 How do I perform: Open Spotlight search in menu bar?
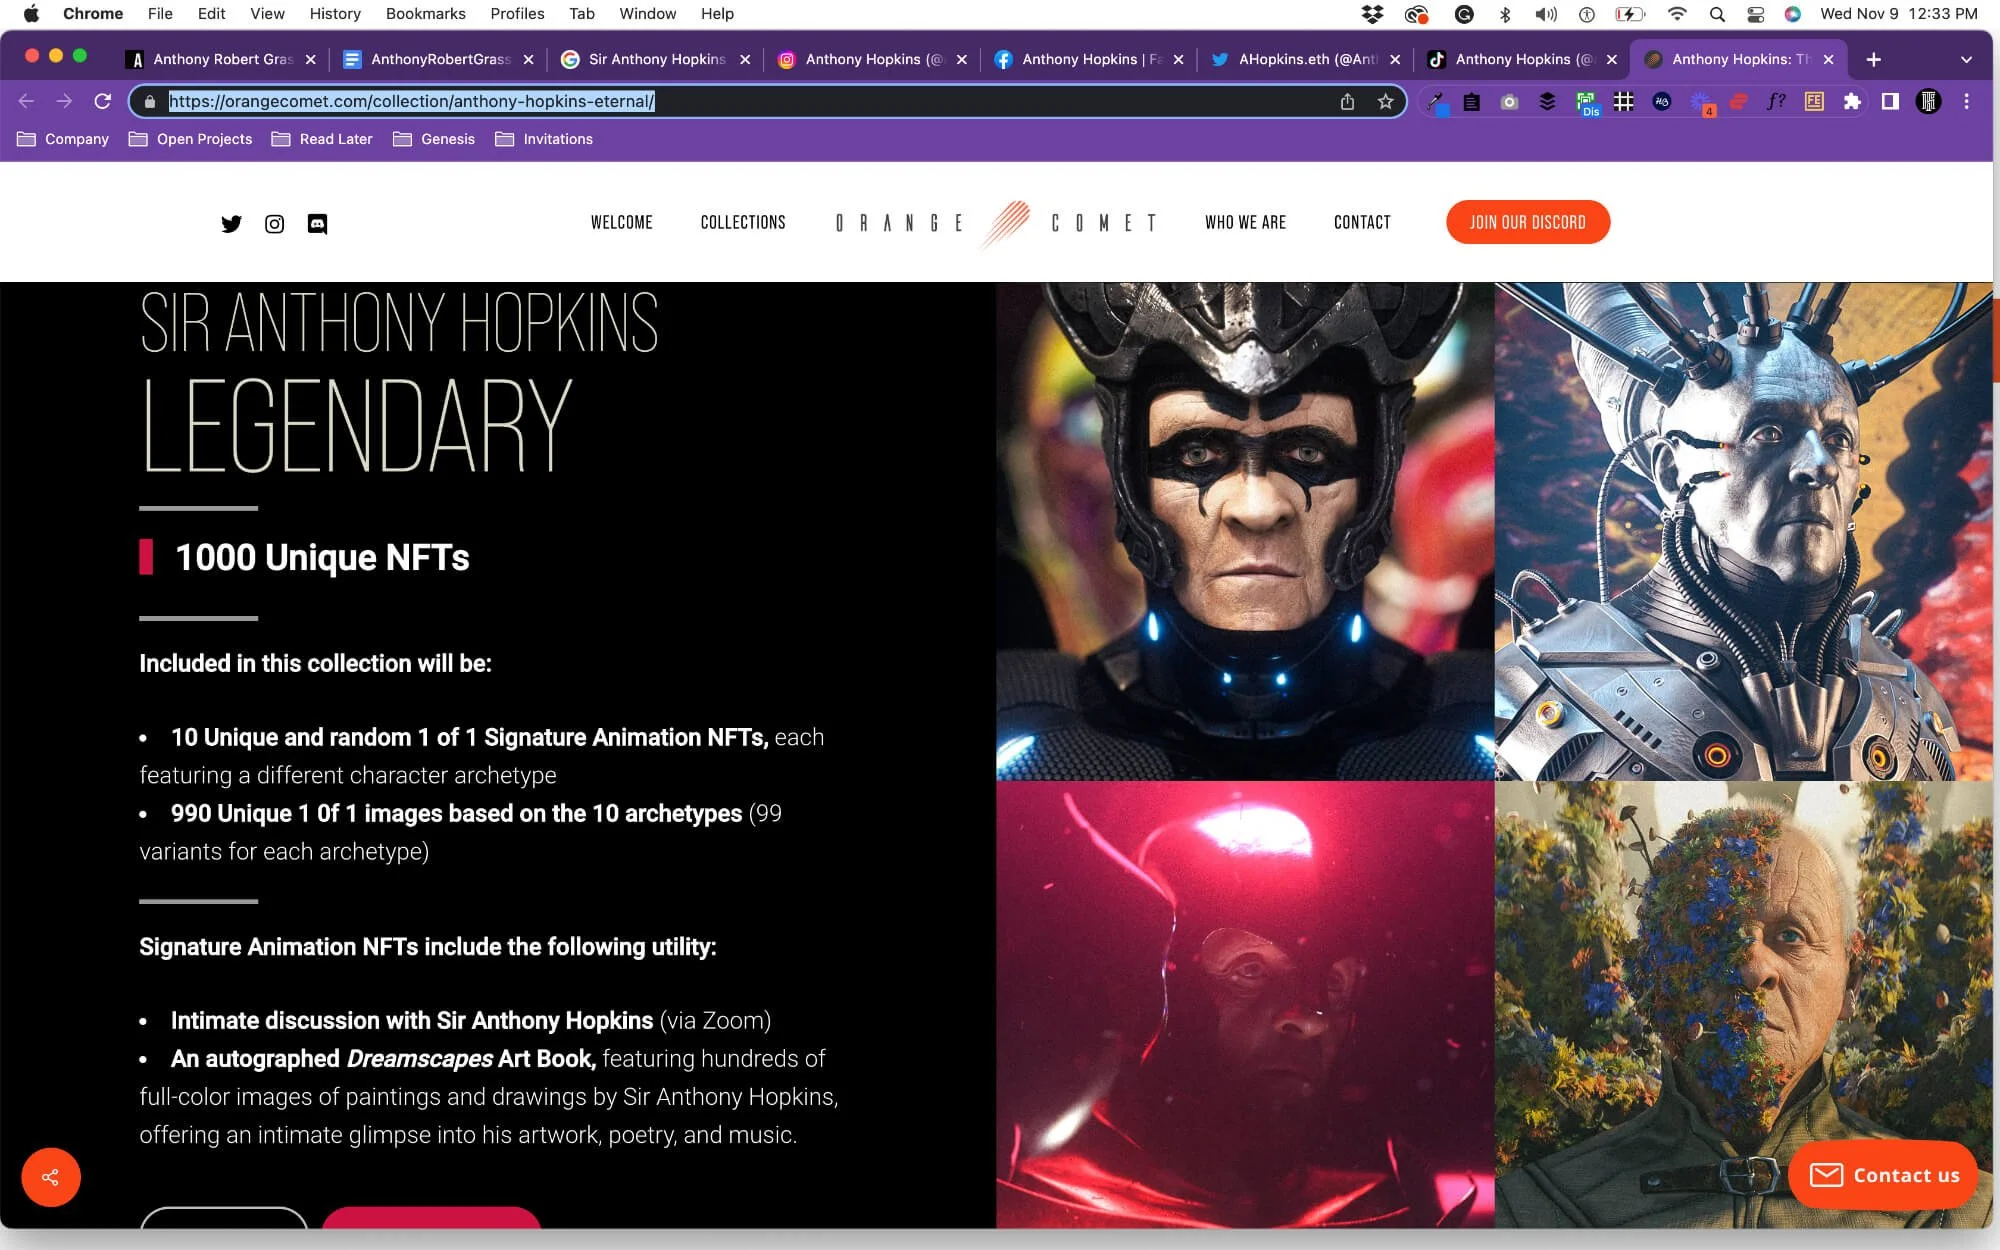point(1717,14)
